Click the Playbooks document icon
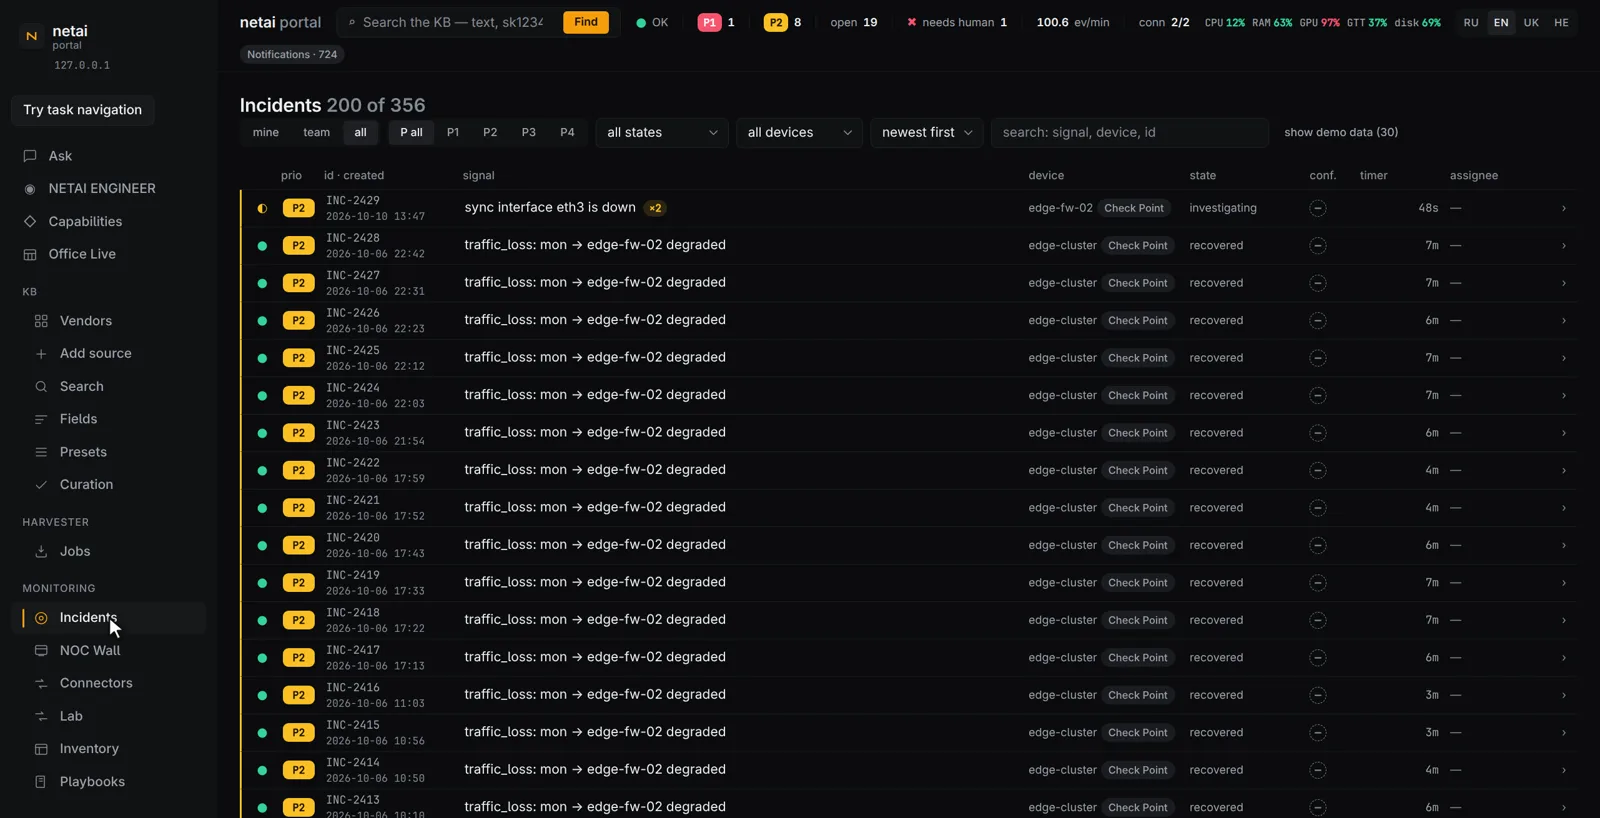Viewport: 1600px width, 818px height. pos(41,782)
